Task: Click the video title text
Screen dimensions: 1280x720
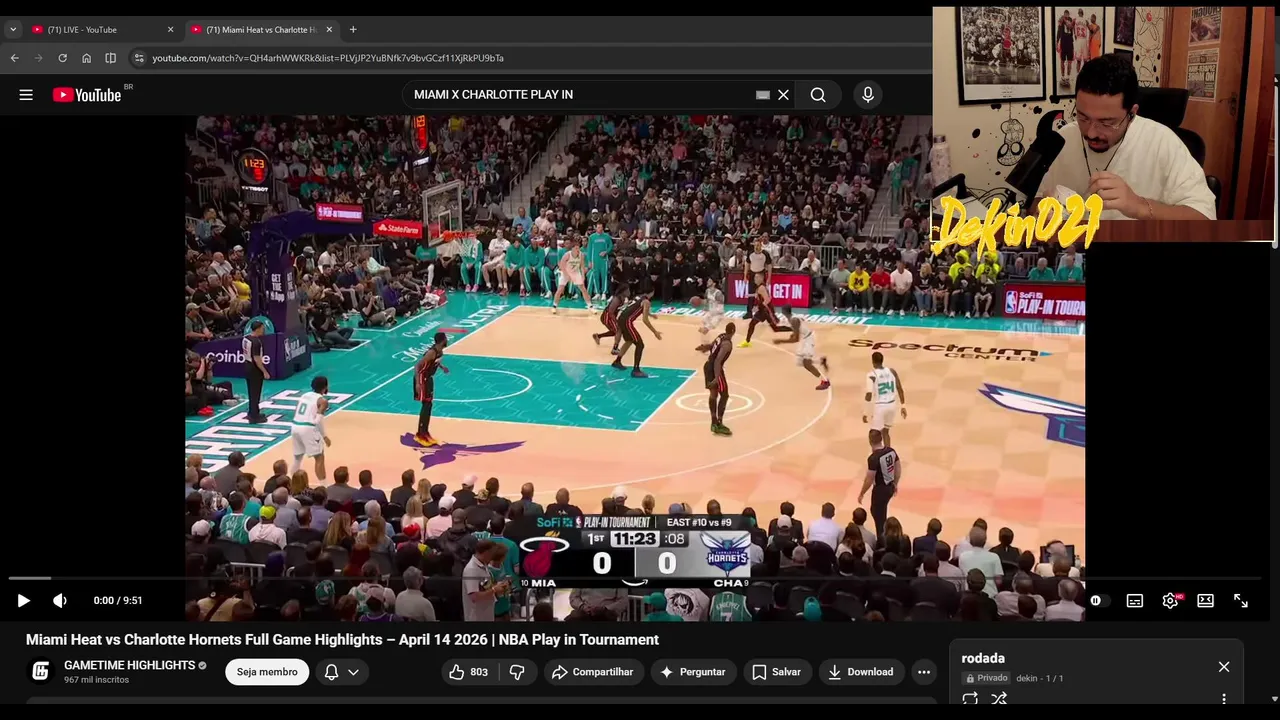Action: [342, 640]
